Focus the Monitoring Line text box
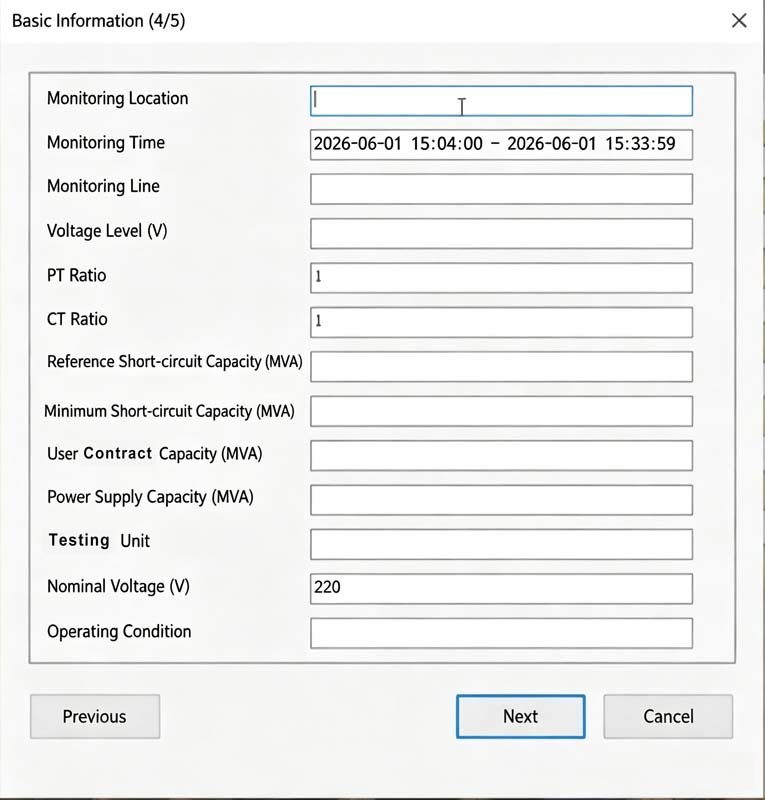Viewport: 765px width, 800px height. [x=501, y=189]
